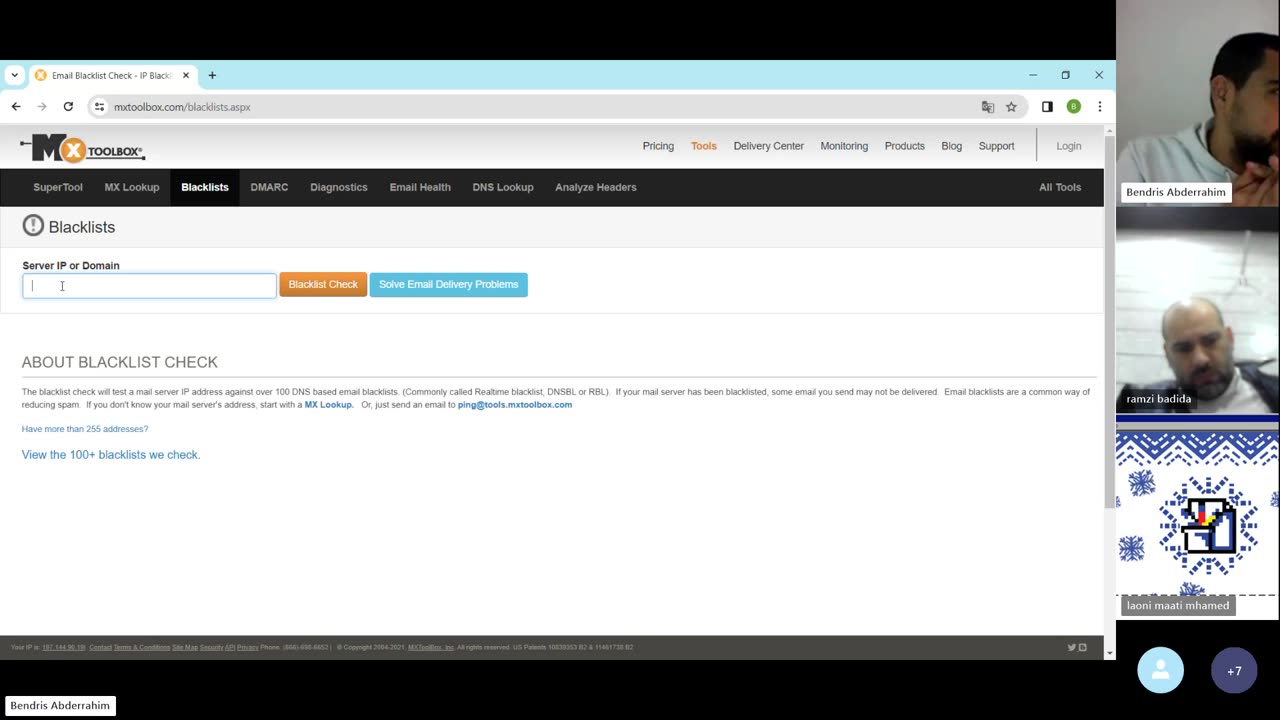Open site information icon in address bar

pyautogui.click(x=99, y=107)
